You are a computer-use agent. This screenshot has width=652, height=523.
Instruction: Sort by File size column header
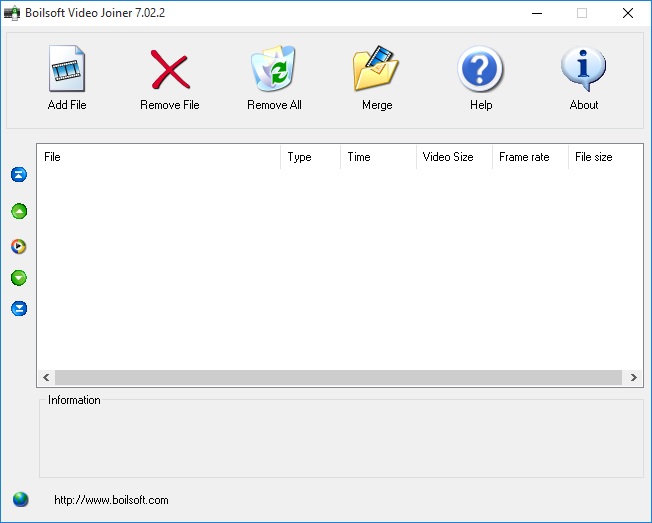(606, 157)
